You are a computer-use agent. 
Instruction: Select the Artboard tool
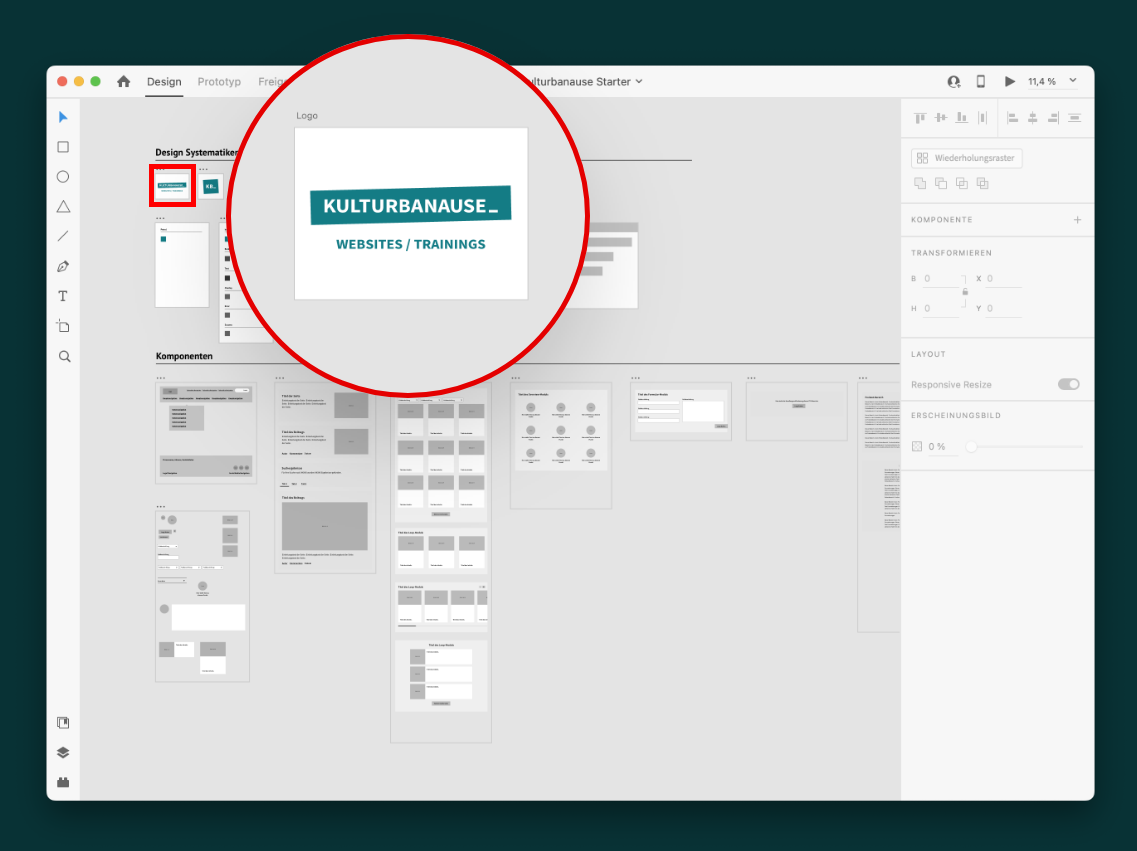click(x=63, y=326)
